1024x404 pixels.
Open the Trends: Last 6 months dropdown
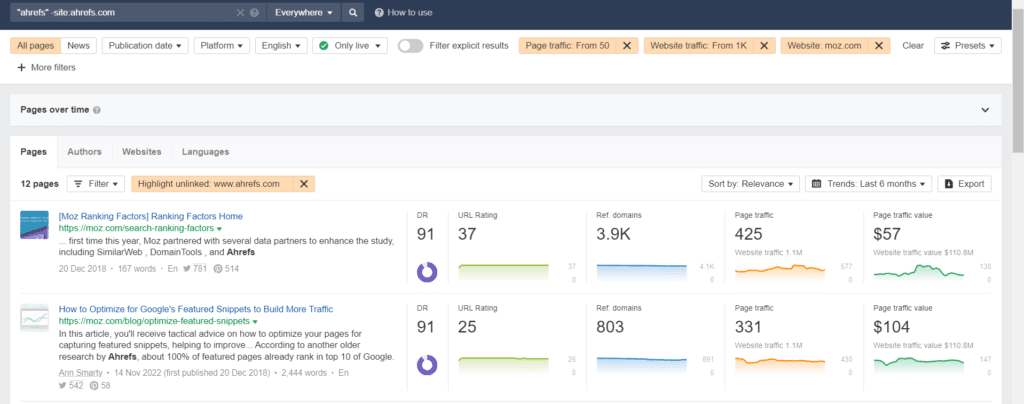[868, 184]
